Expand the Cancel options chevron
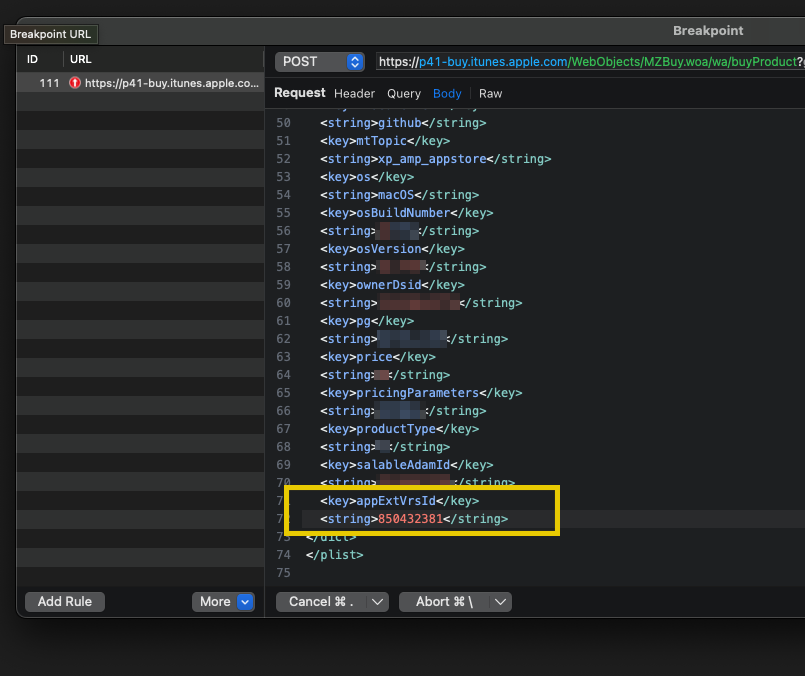Image resolution: width=805 pixels, height=676 pixels. [377, 602]
